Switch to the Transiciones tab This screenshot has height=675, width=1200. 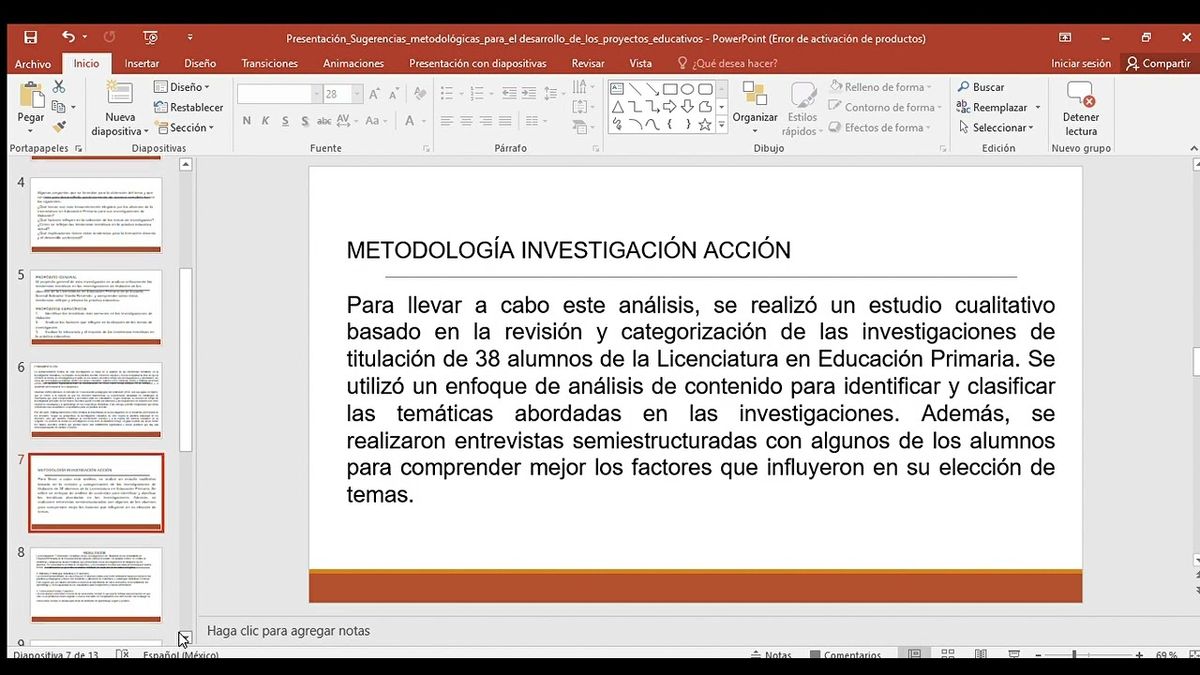[x=270, y=63]
